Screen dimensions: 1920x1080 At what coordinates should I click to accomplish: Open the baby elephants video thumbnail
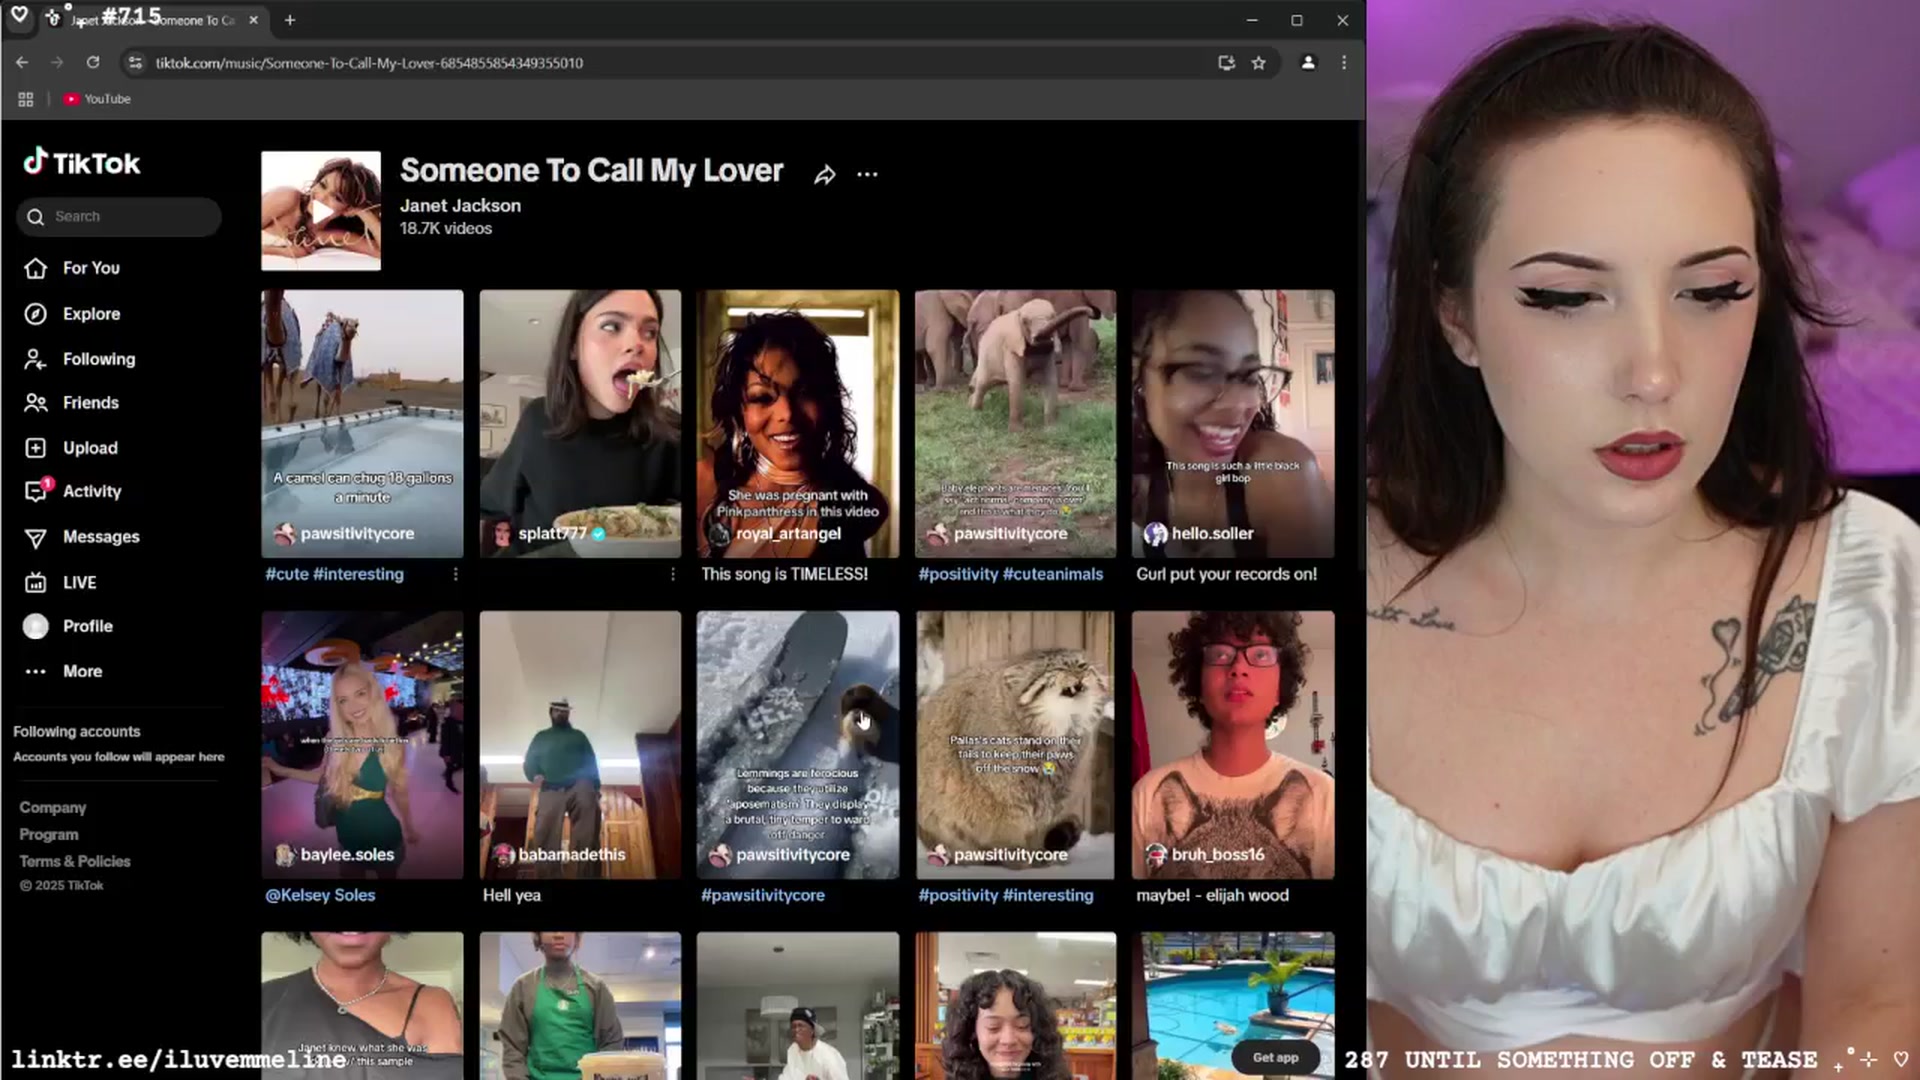pyautogui.click(x=1015, y=423)
